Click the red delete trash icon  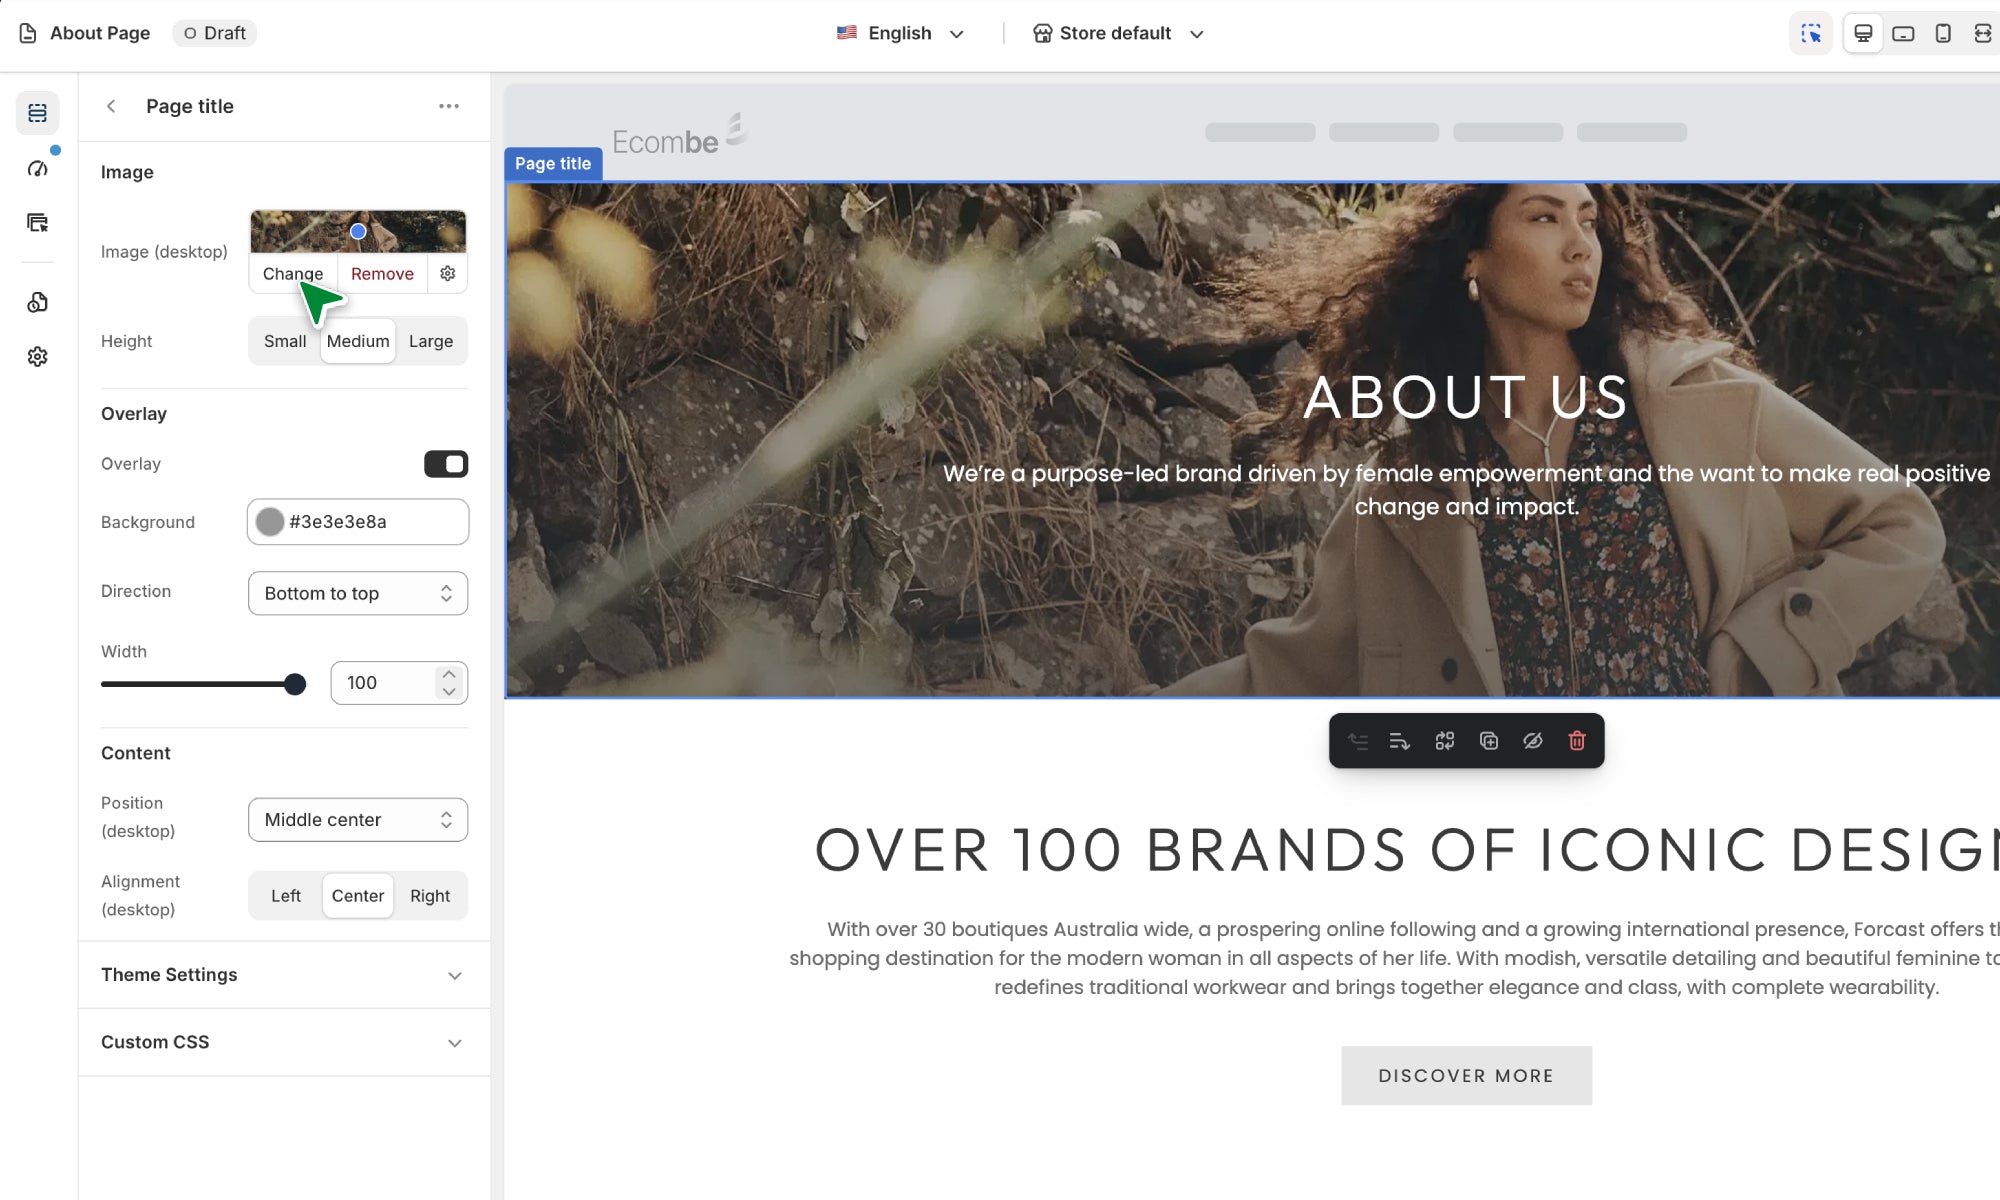[x=1577, y=741]
